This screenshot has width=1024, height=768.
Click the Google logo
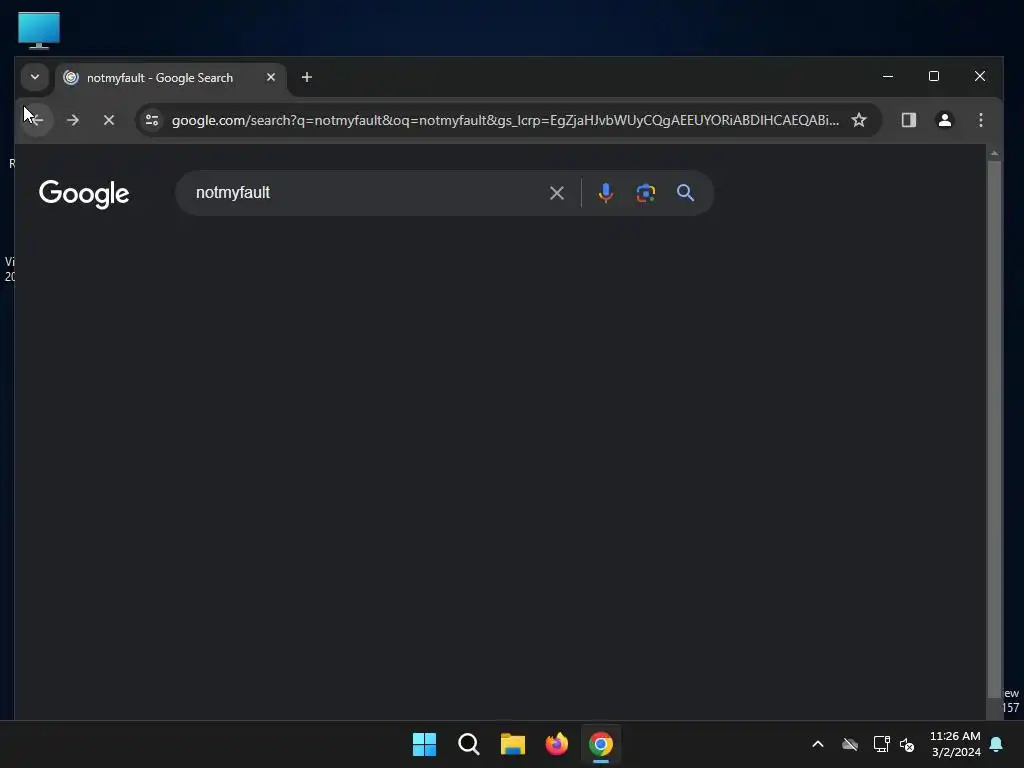(84, 194)
